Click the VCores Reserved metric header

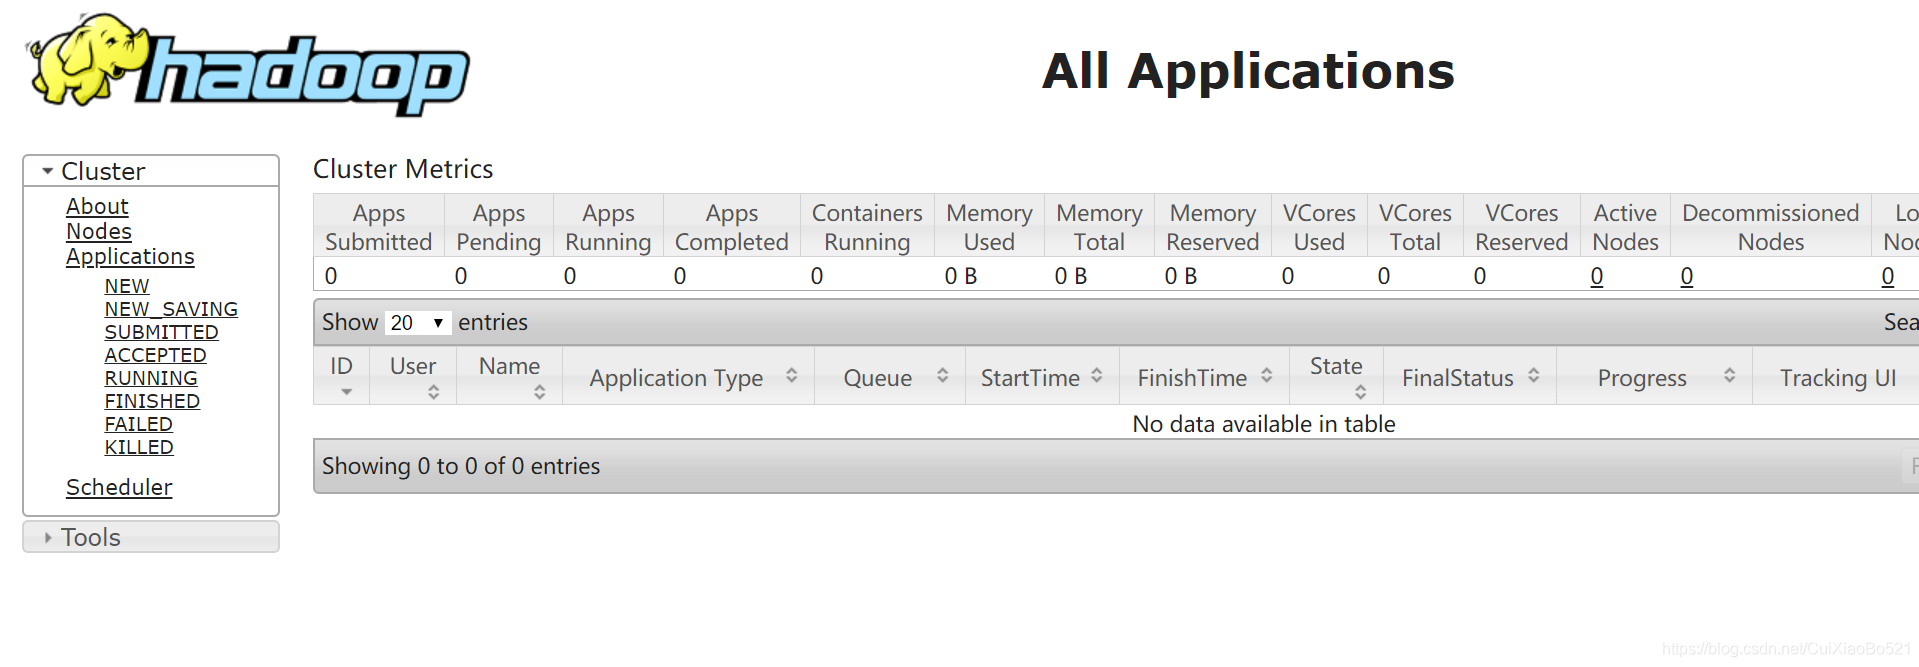click(x=1522, y=227)
